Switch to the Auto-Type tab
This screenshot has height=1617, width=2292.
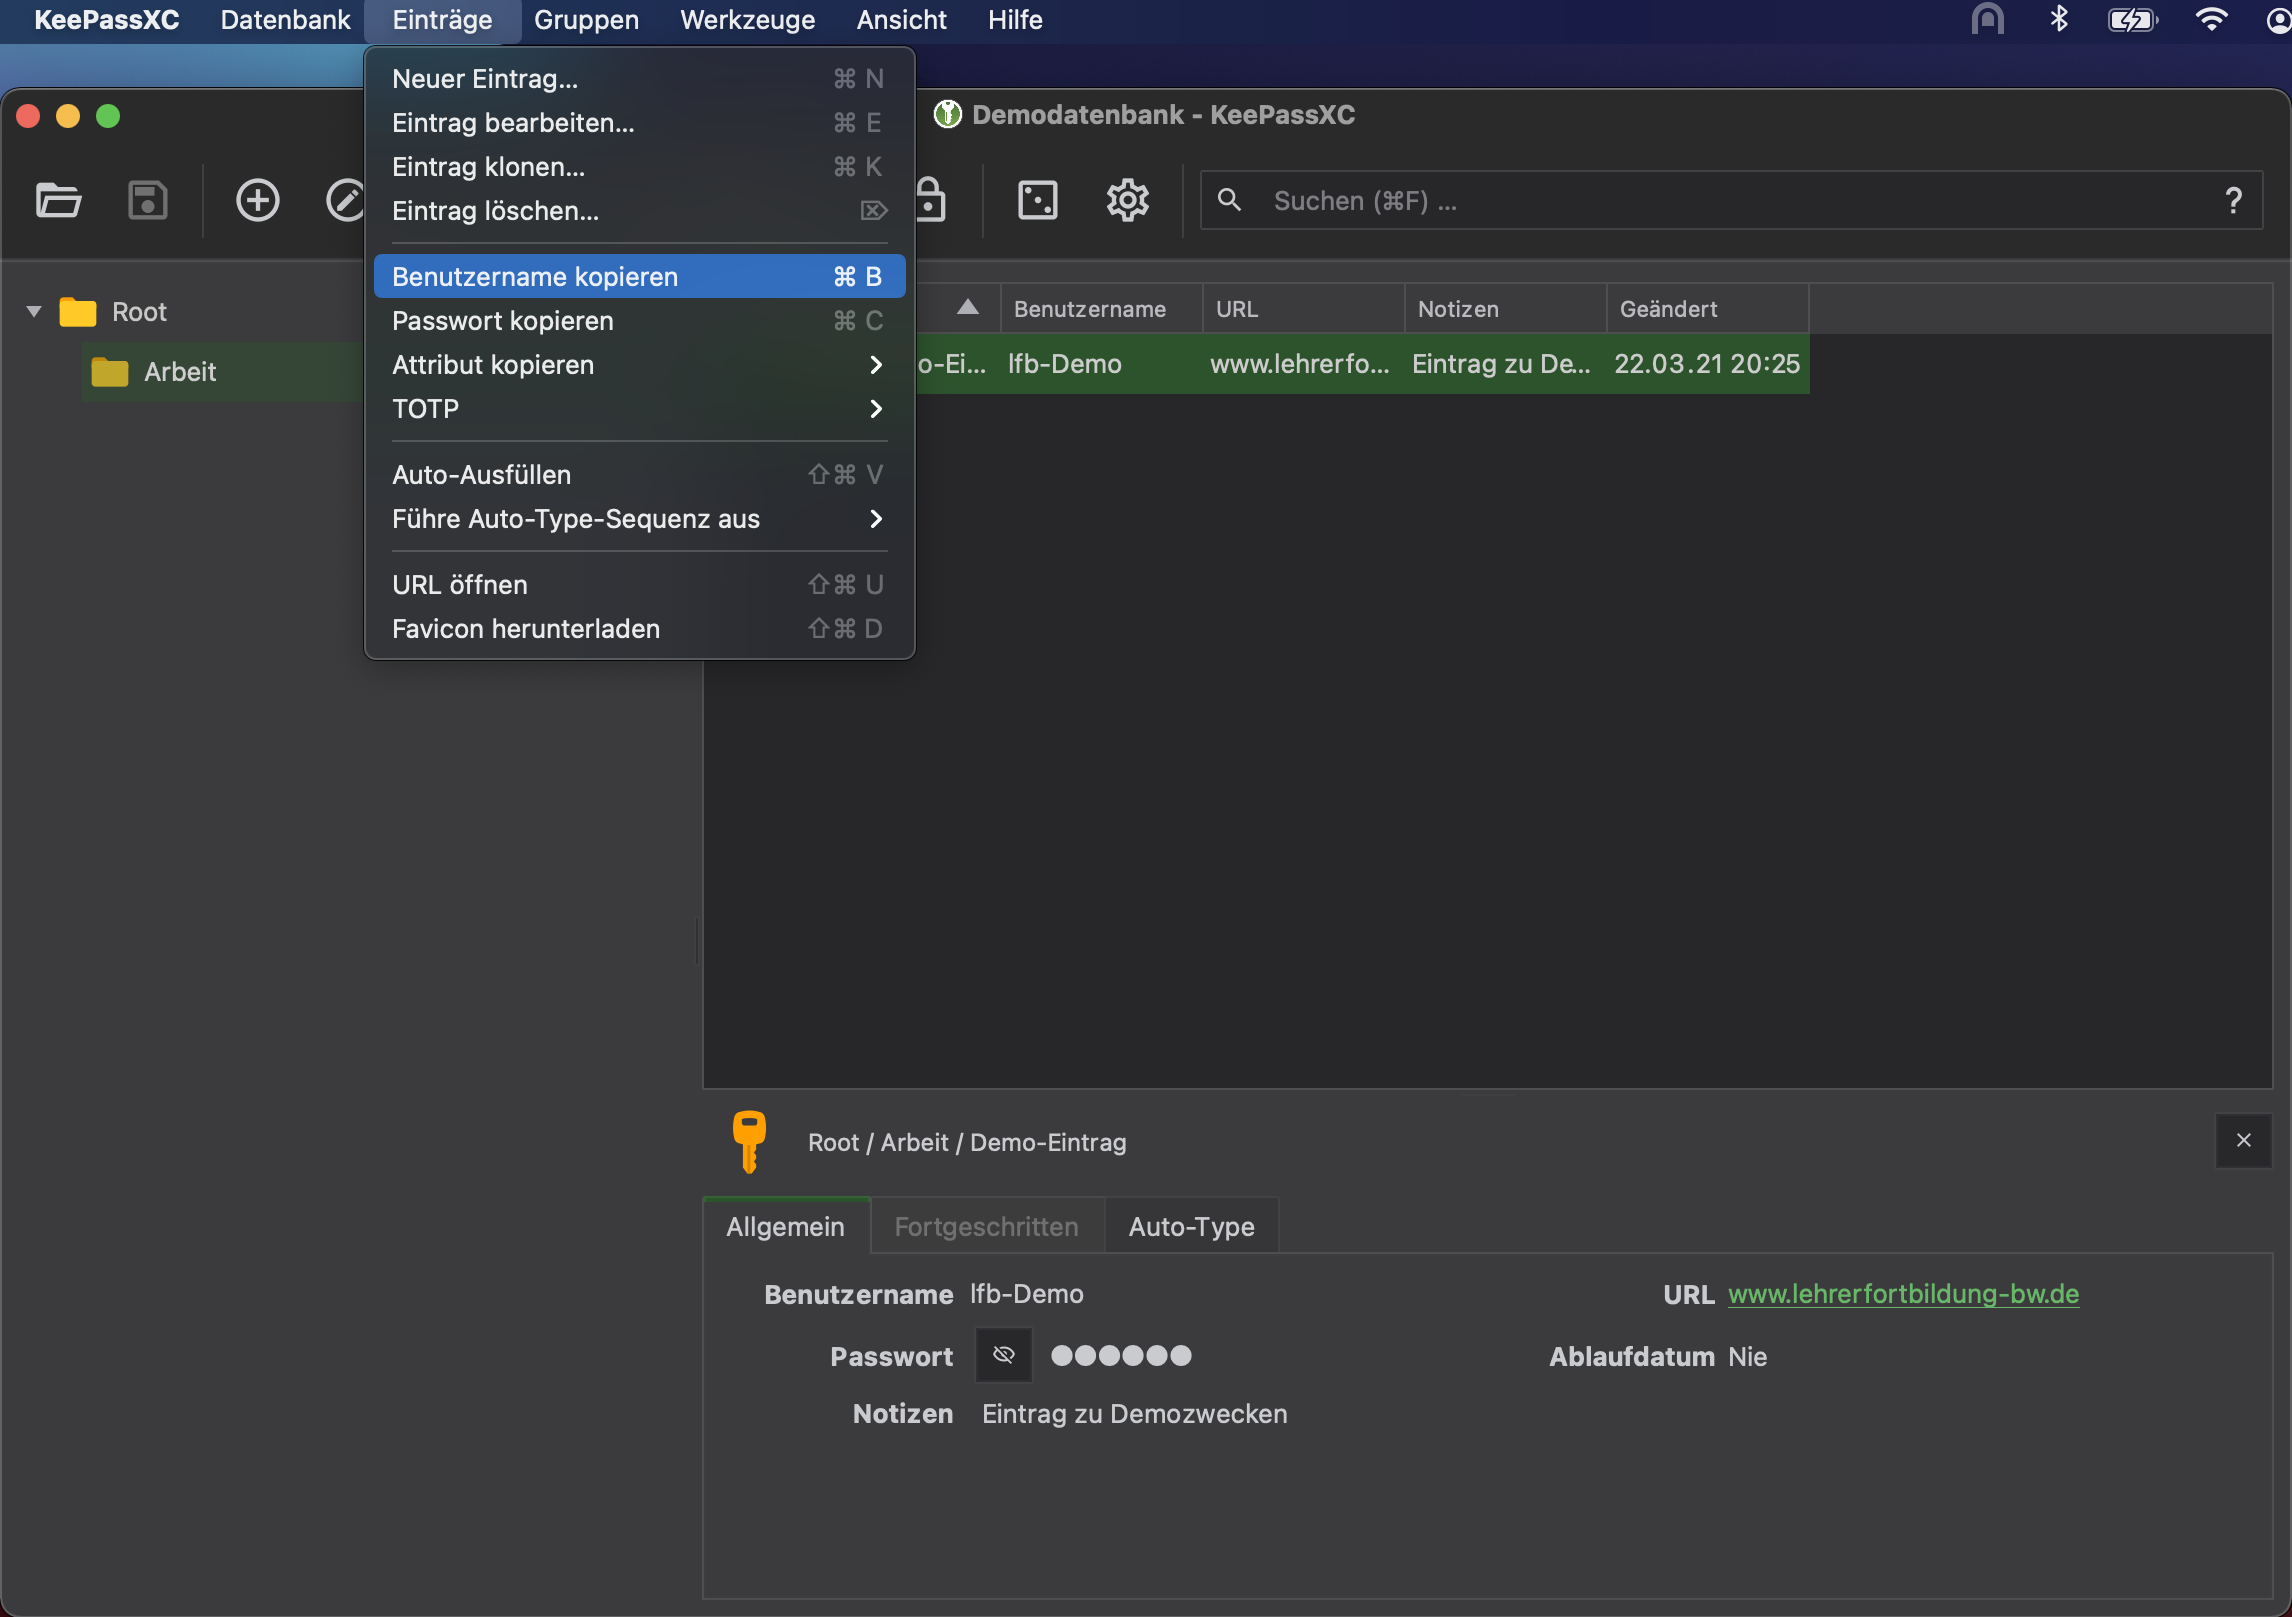[x=1190, y=1227]
